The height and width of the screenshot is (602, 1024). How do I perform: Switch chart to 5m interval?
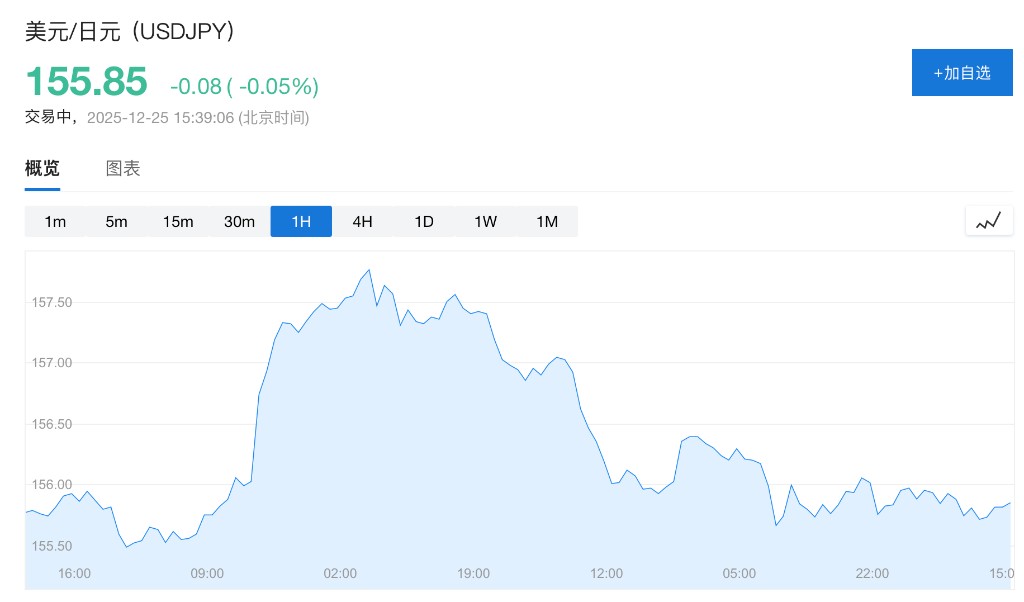point(117,221)
